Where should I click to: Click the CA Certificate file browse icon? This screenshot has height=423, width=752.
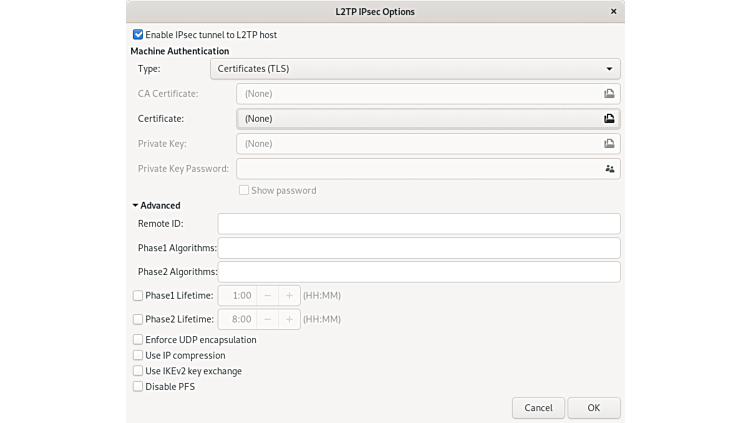(608, 93)
